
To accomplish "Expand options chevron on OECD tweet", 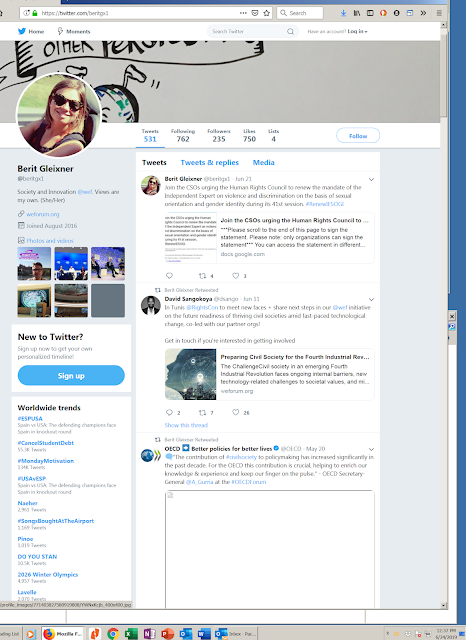I will [x=371, y=449].
